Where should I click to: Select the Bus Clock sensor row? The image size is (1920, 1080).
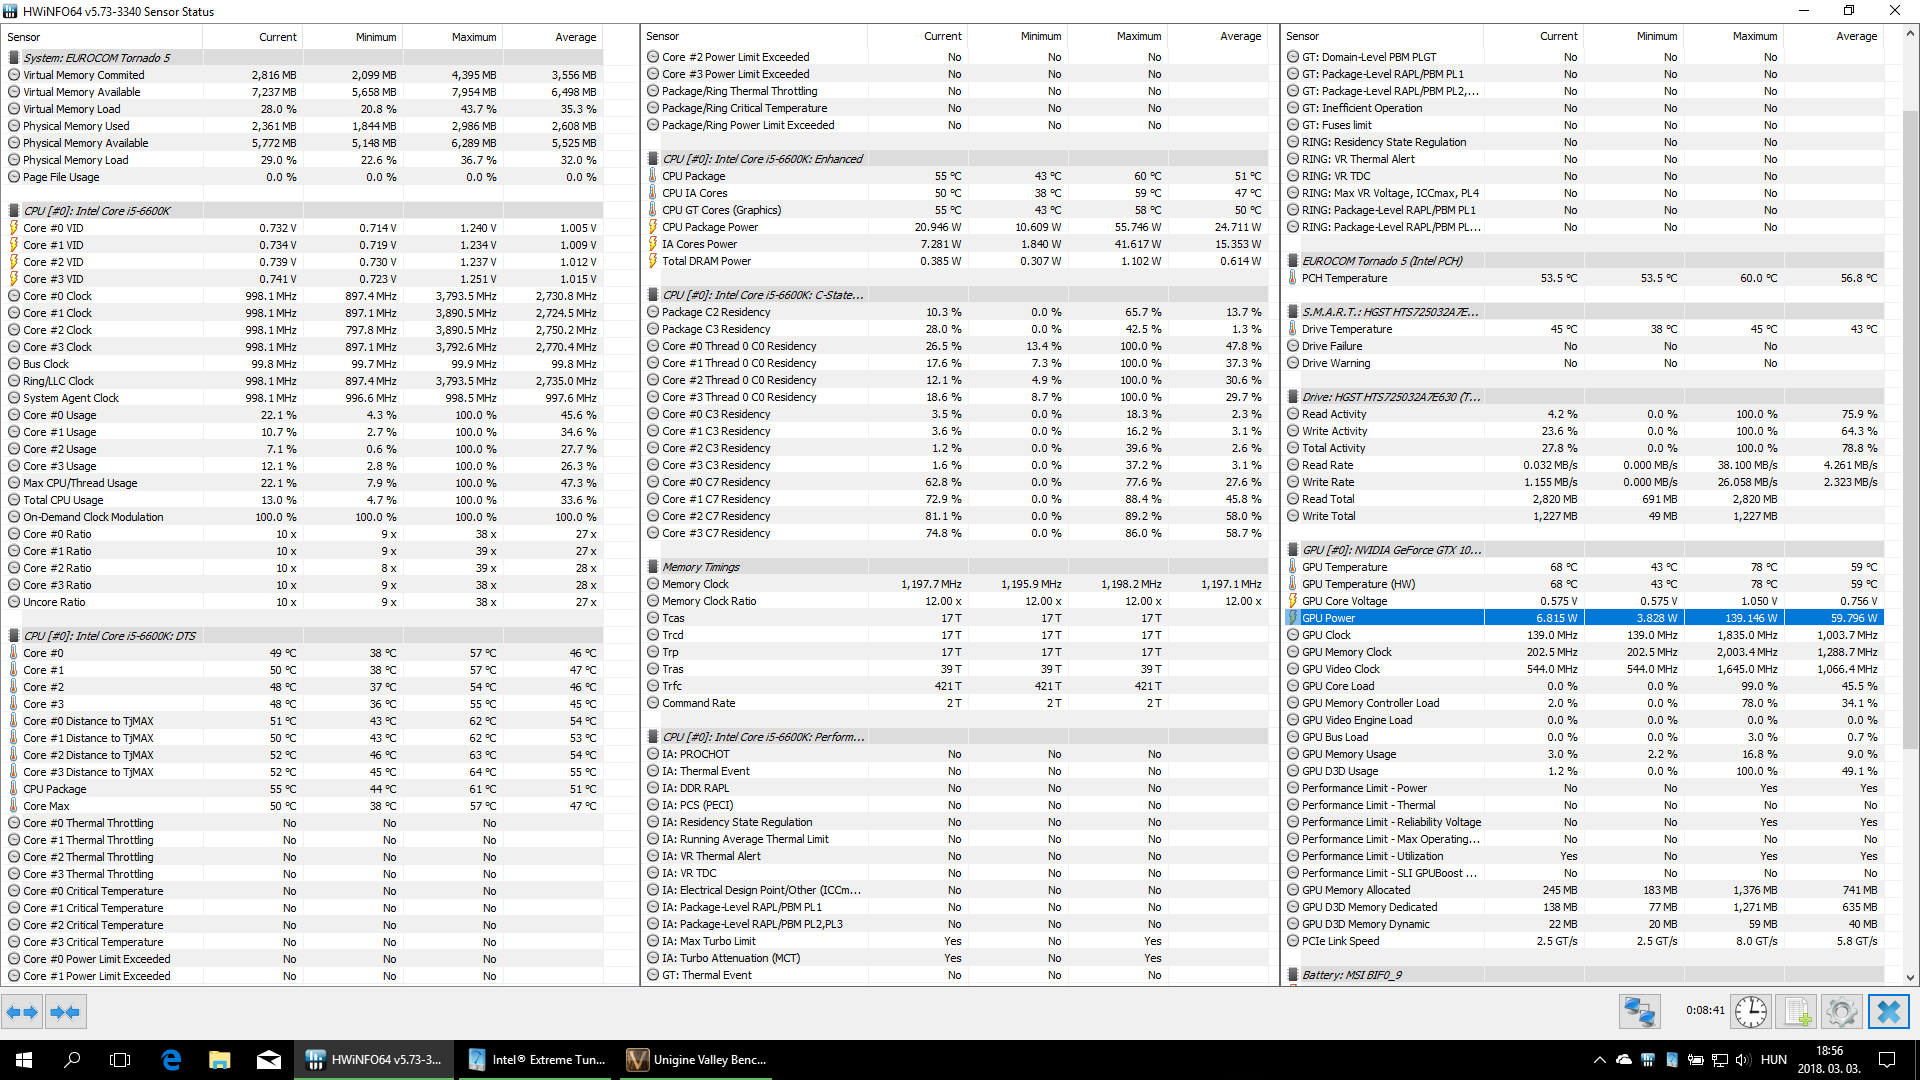pyautogui.click(x=304, y=364)
